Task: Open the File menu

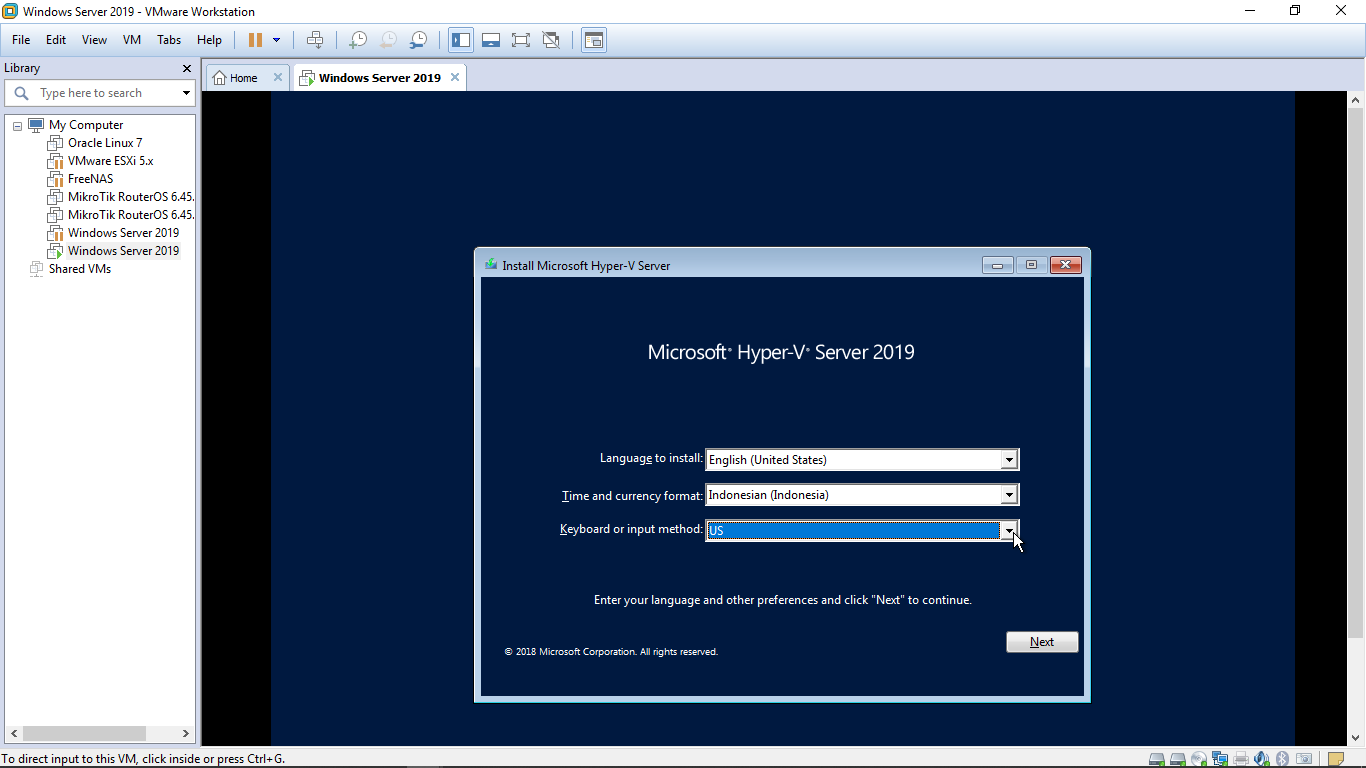Action: click(x=21, y=40)
